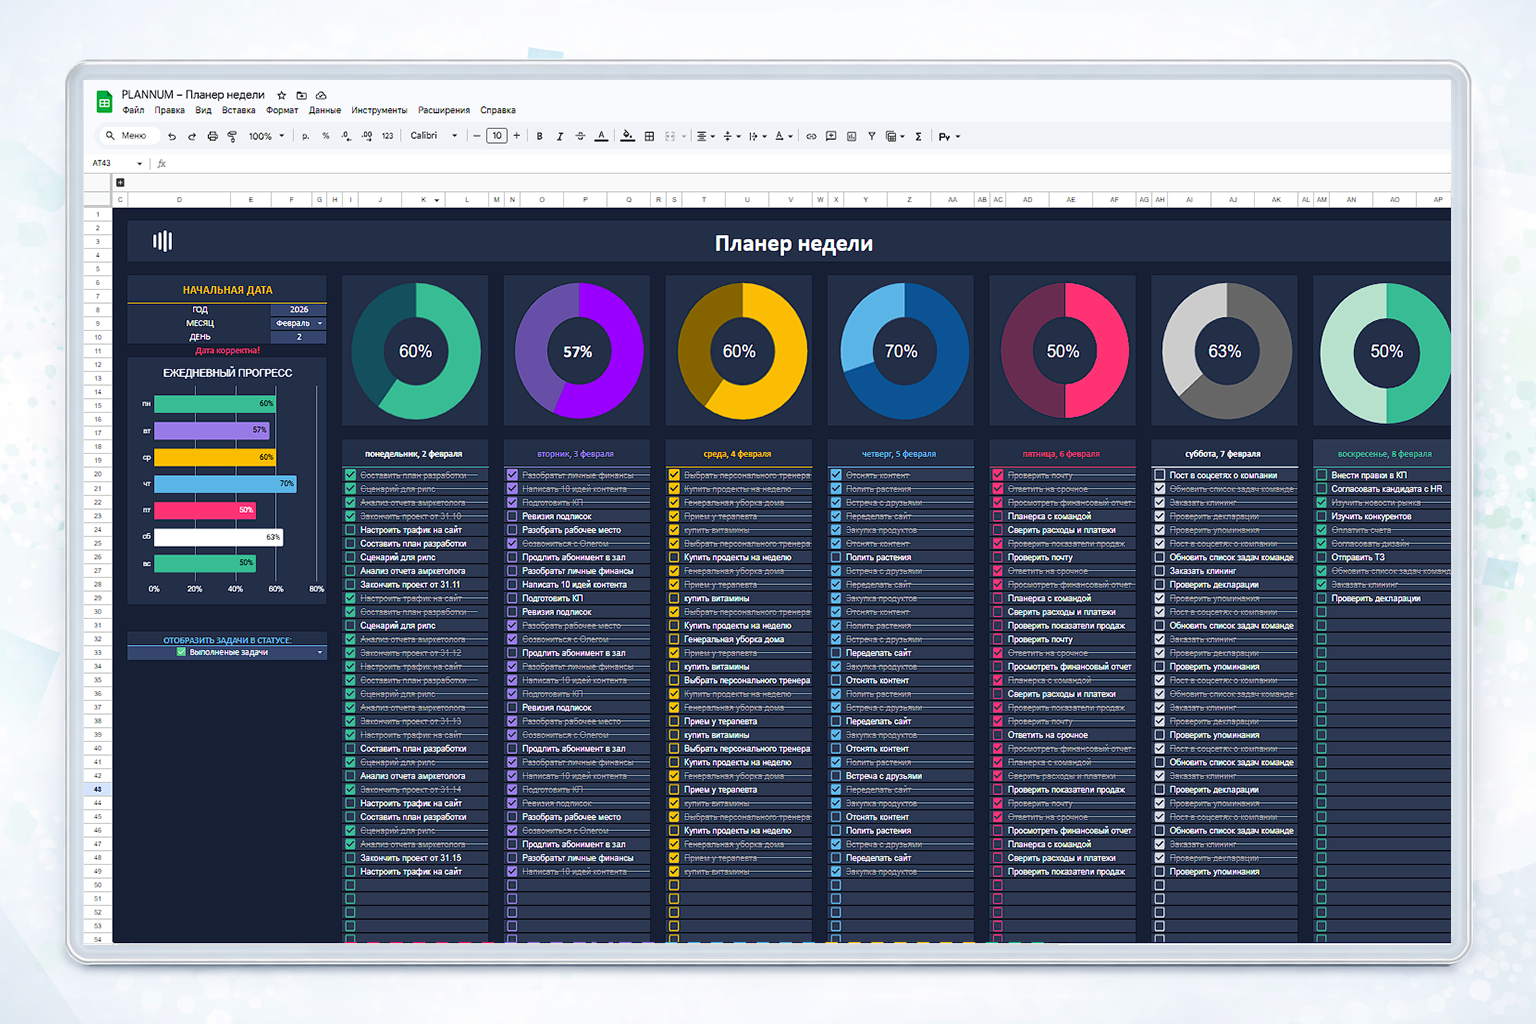Click the insert link icon
1536x1024 pixels.
click(811, 137)
